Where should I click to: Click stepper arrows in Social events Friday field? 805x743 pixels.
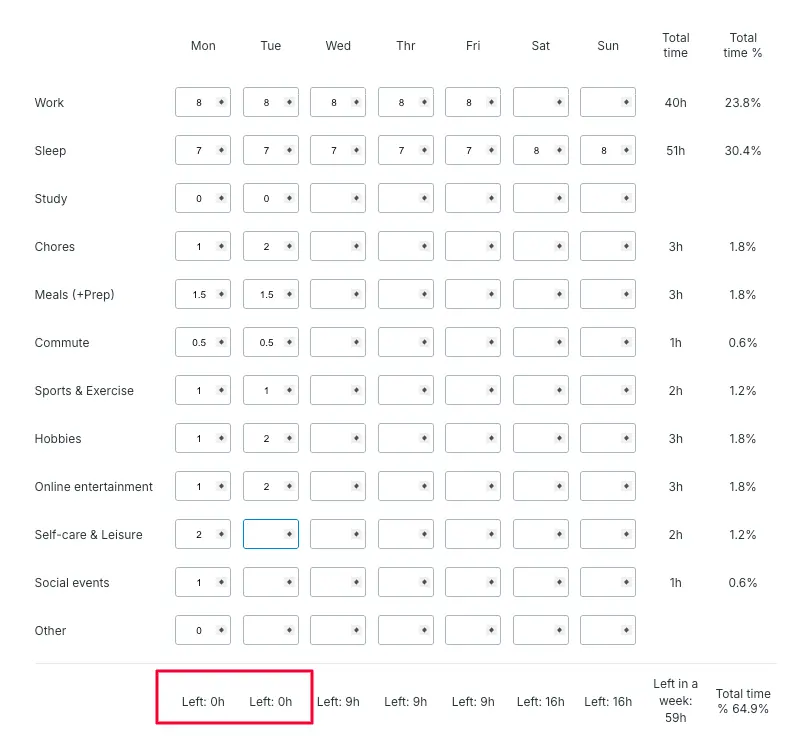click(491, 583)
